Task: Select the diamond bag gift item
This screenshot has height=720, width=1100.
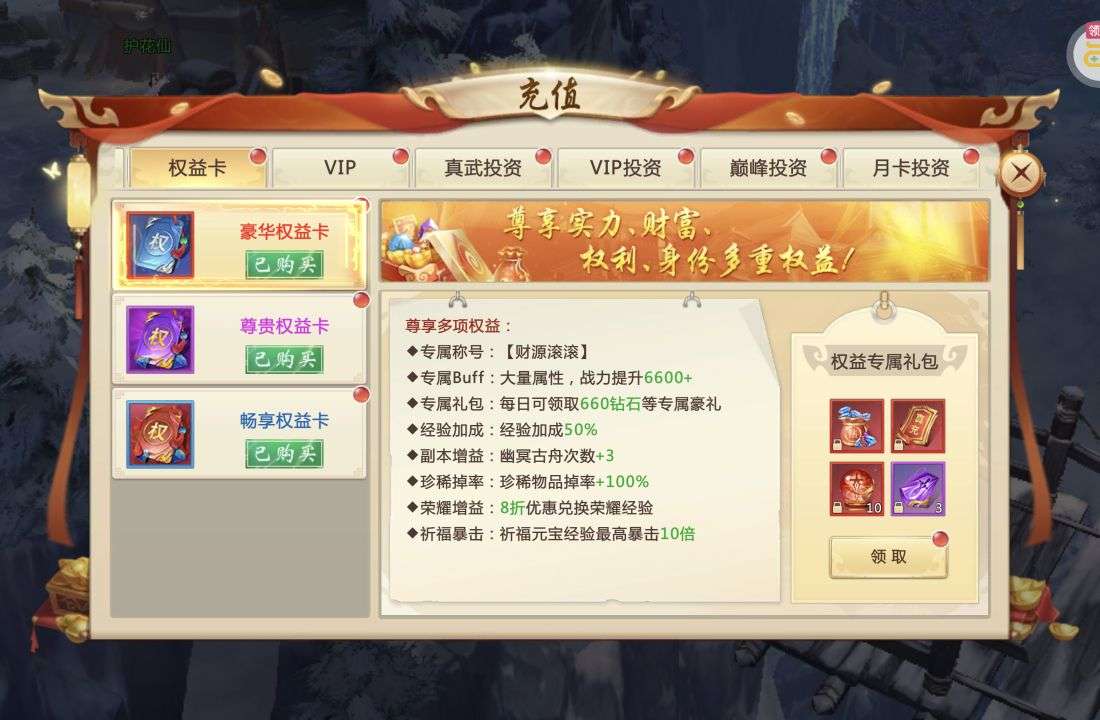Action: [x=857, y=426]
